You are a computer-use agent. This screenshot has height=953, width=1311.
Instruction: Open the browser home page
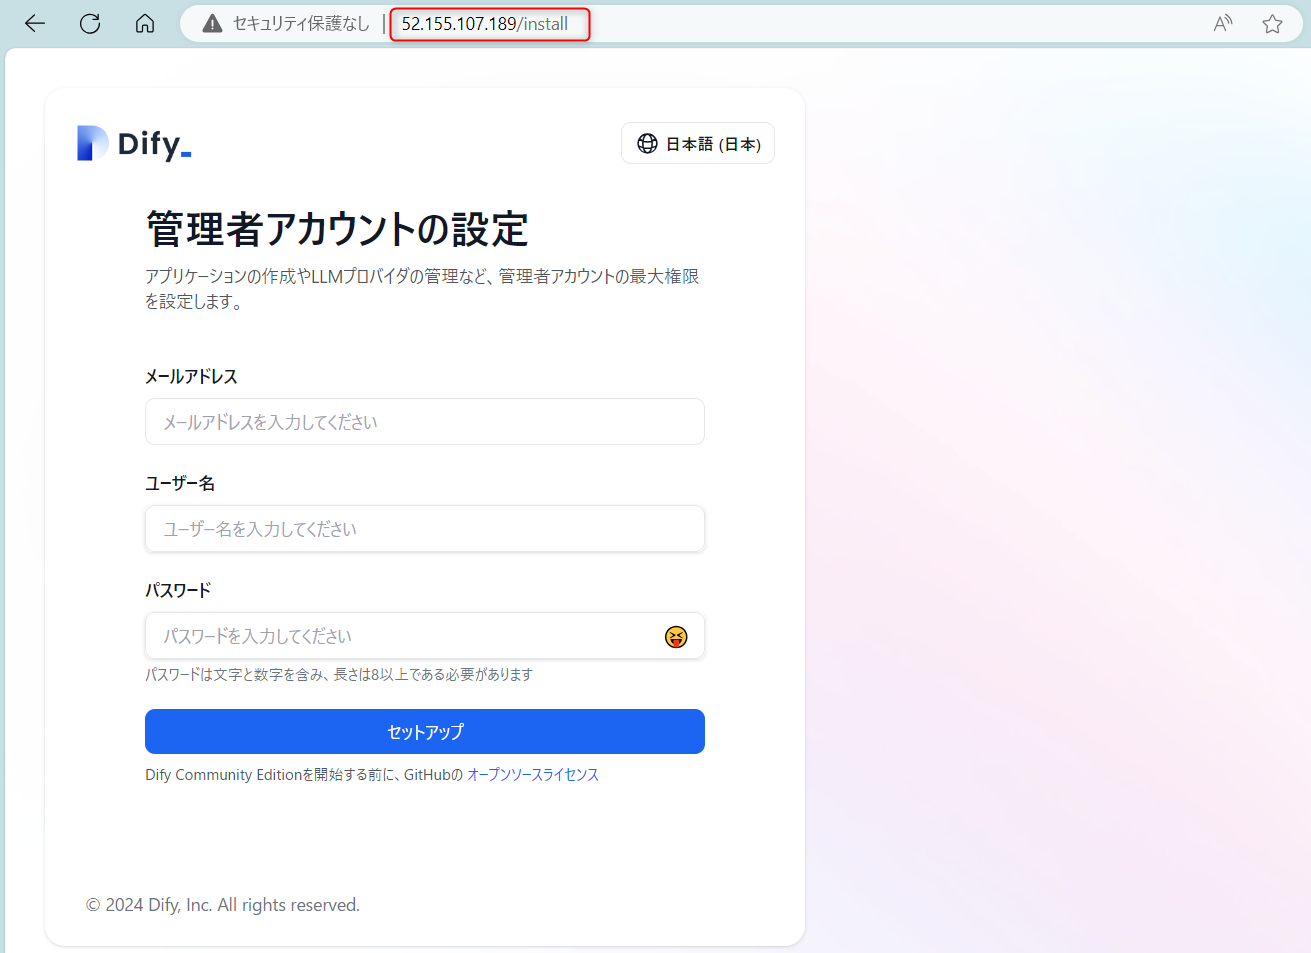pyautogui.click(x=144, y=23)
